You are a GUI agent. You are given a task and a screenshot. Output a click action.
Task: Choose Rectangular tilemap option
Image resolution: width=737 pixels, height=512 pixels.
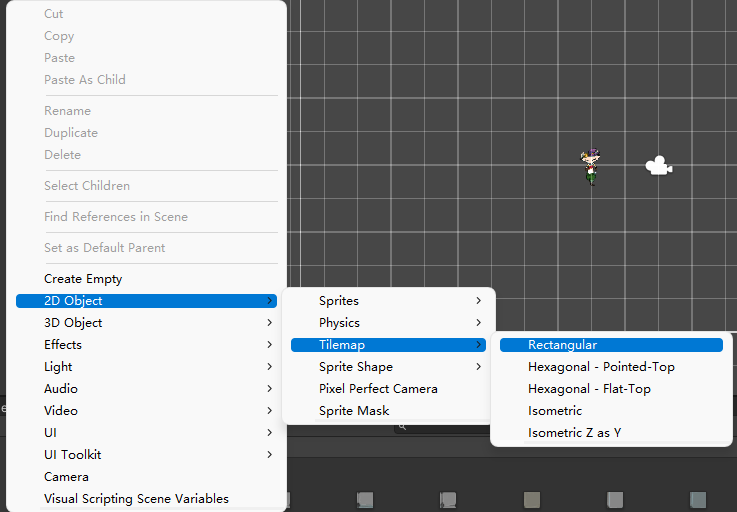coord(611,345)
